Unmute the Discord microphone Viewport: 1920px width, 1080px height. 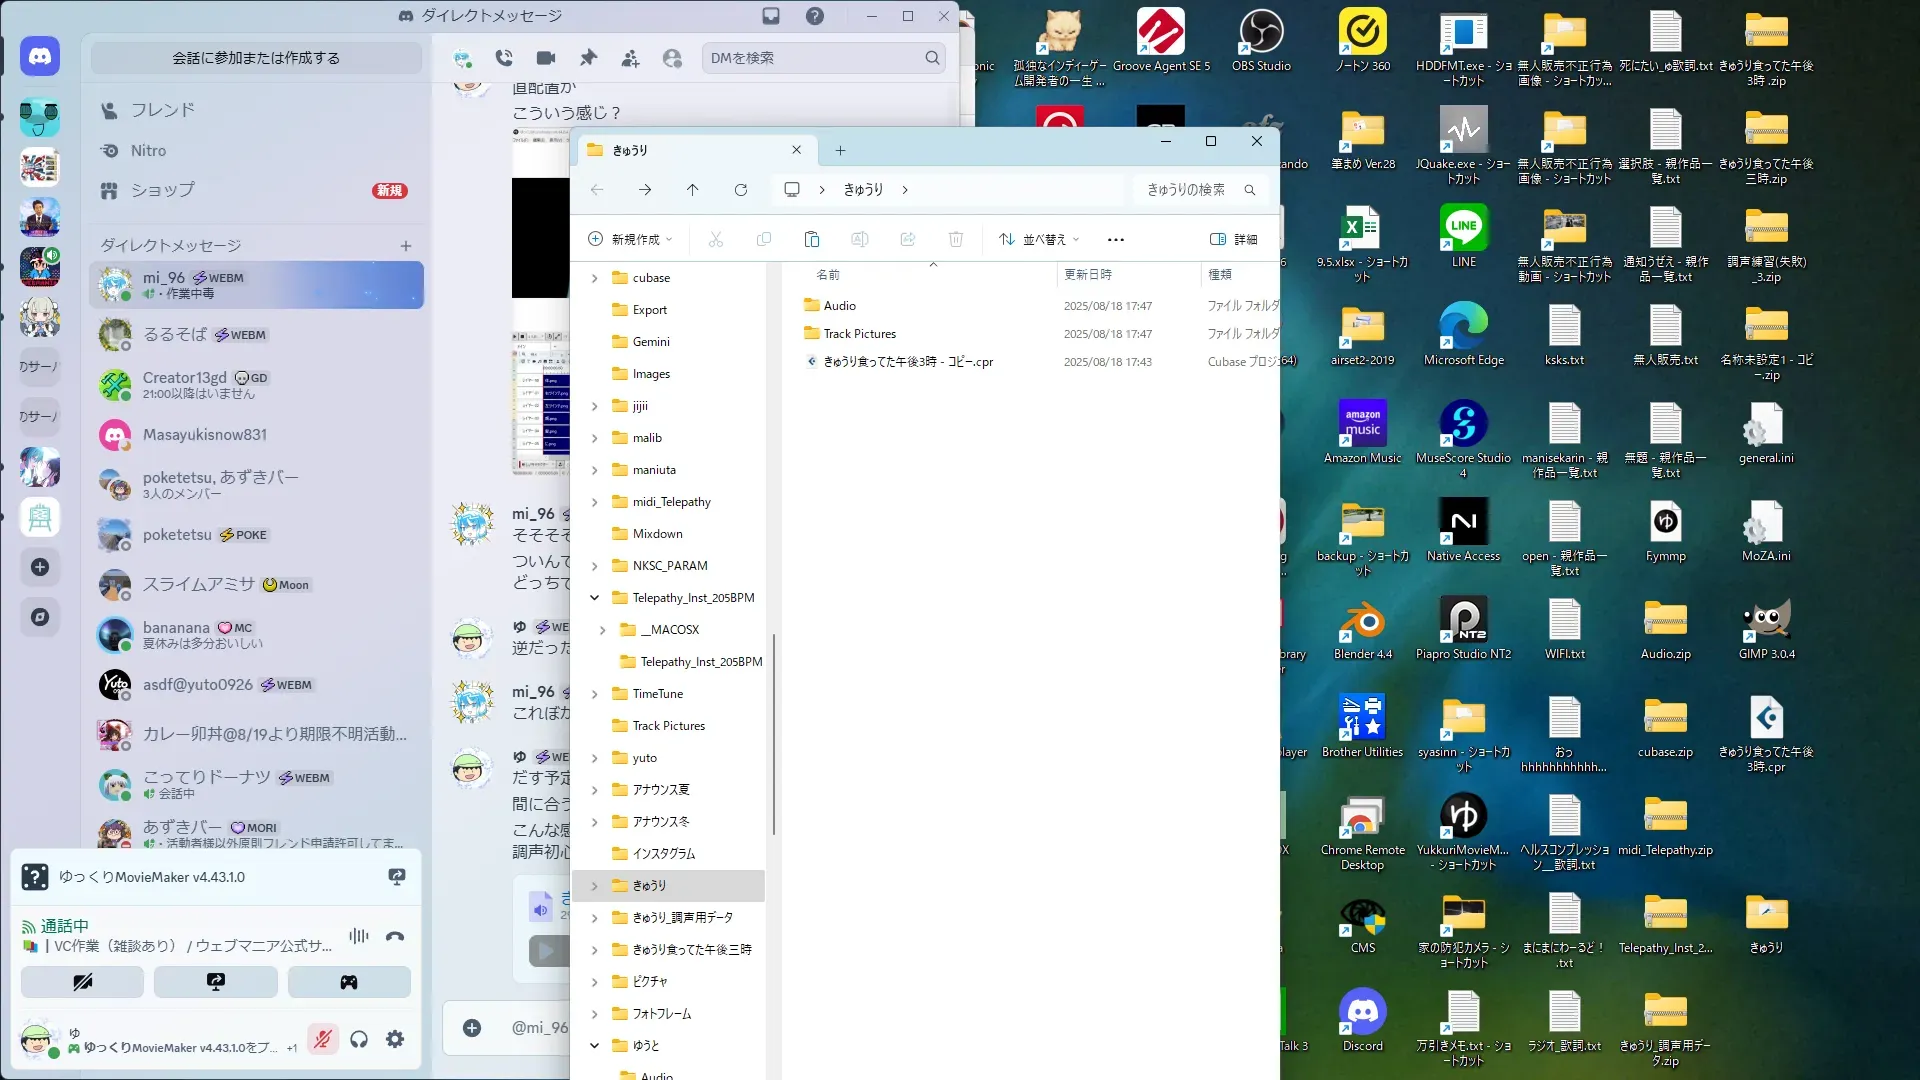322,1039
